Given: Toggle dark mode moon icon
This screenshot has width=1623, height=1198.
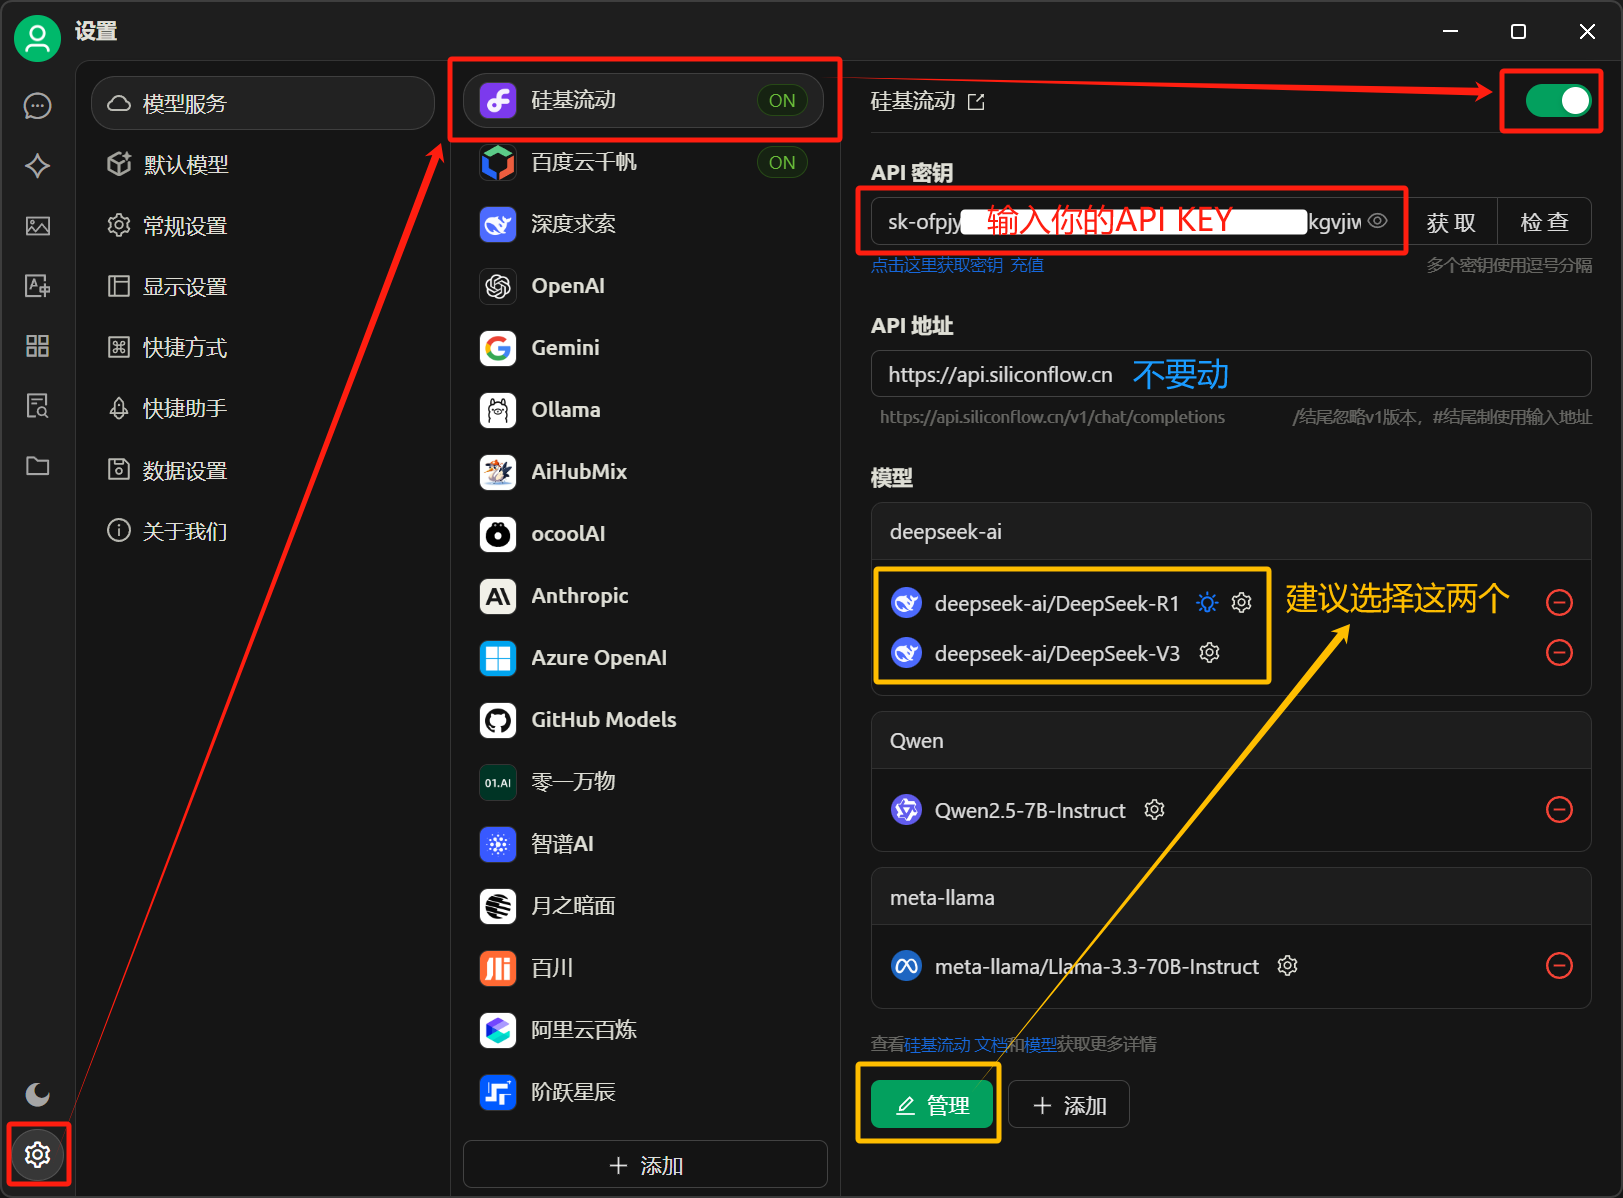Looking at the screenshot, I should click(38, 1094).
